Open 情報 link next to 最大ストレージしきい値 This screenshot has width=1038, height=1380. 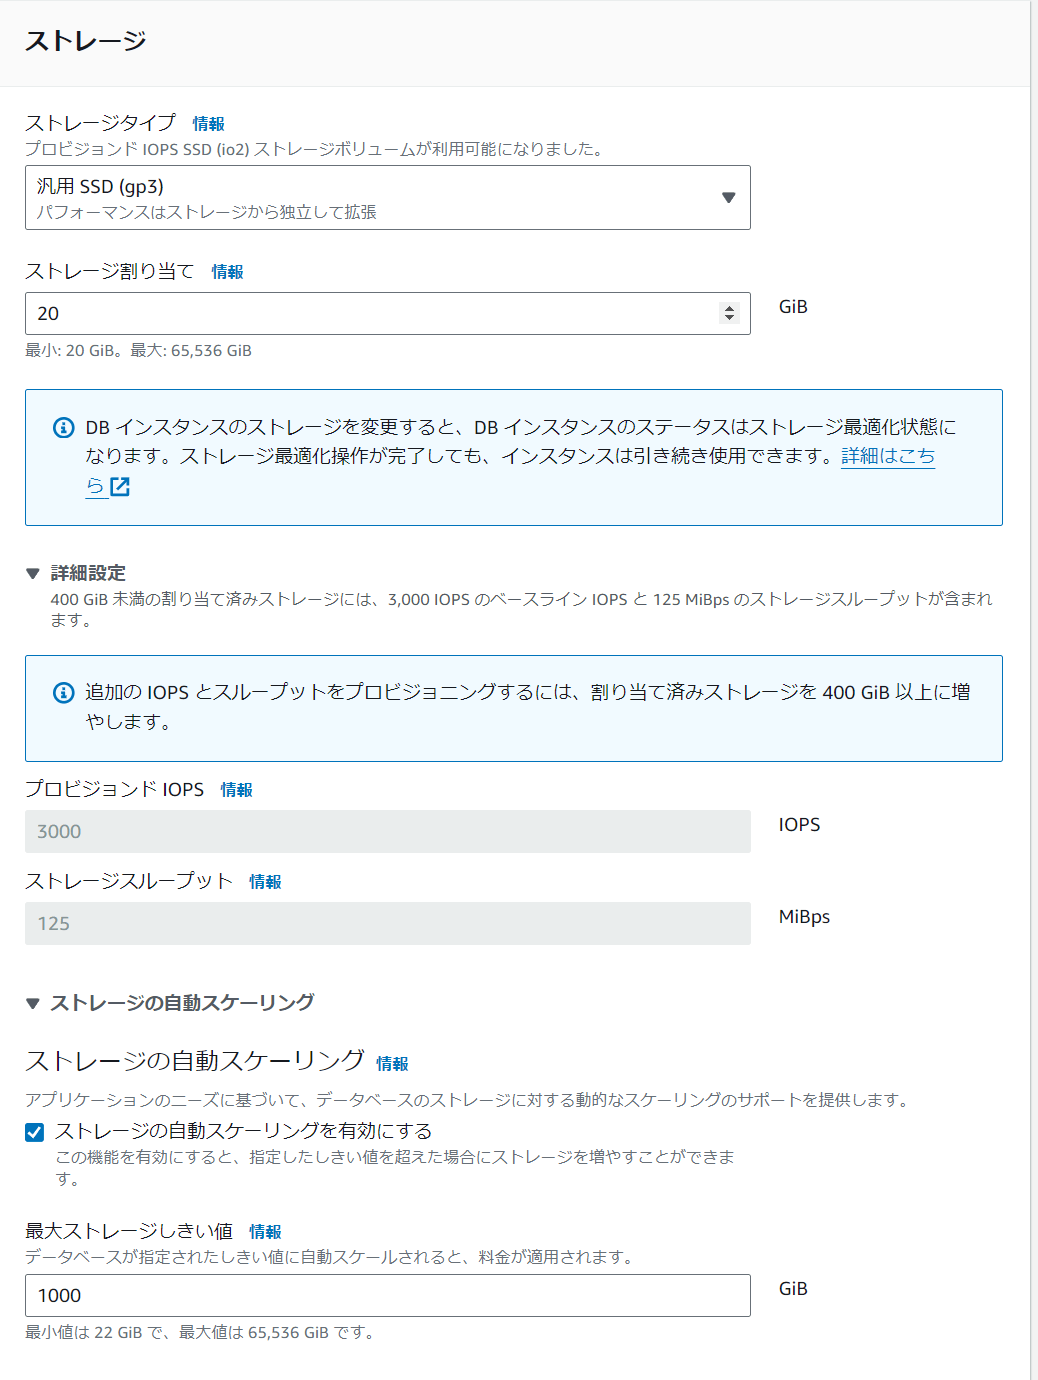[x=265, y=1232]
